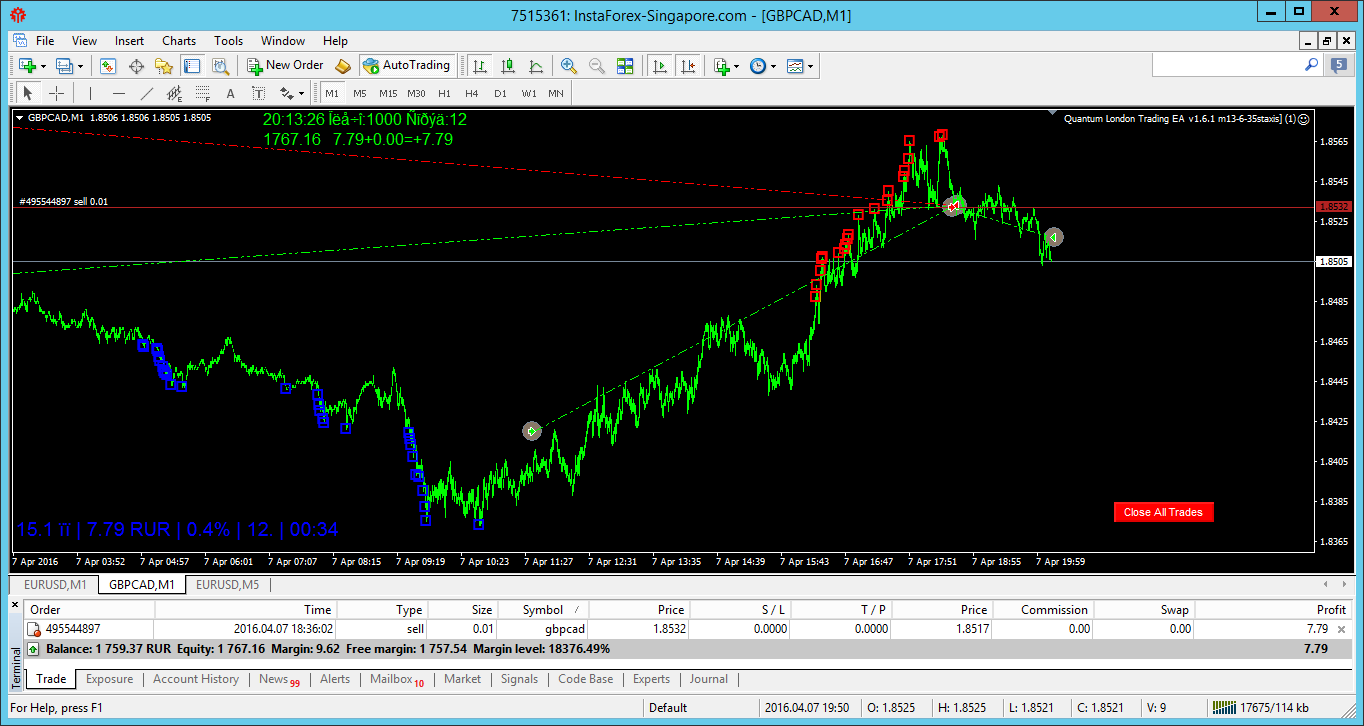The width and height of the screenshot is (1364, 726).
Task: Open the Charts menu
Action: click(x=179, y=41)
